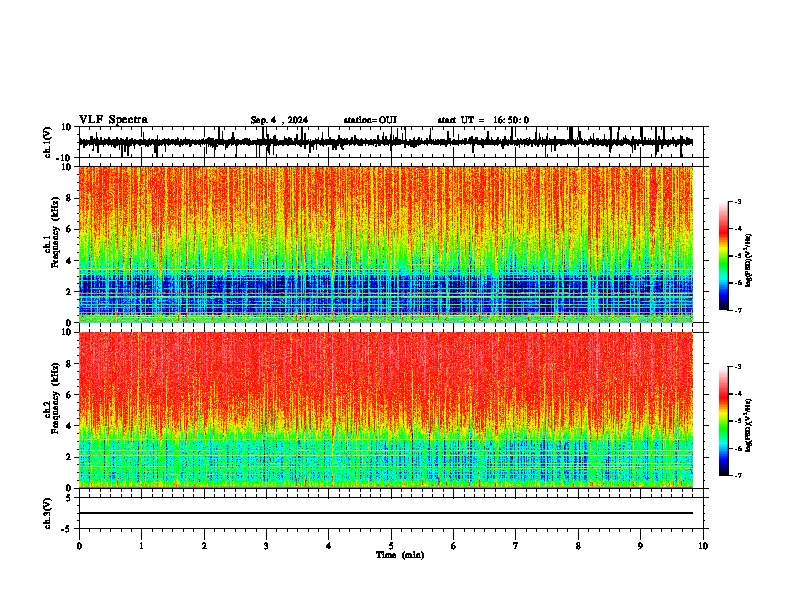Image resolution: width=792 pixels, height=612 pixels.
Task: Click the "5" tick of ch.3(V) axis
Action: click(69, 498)
